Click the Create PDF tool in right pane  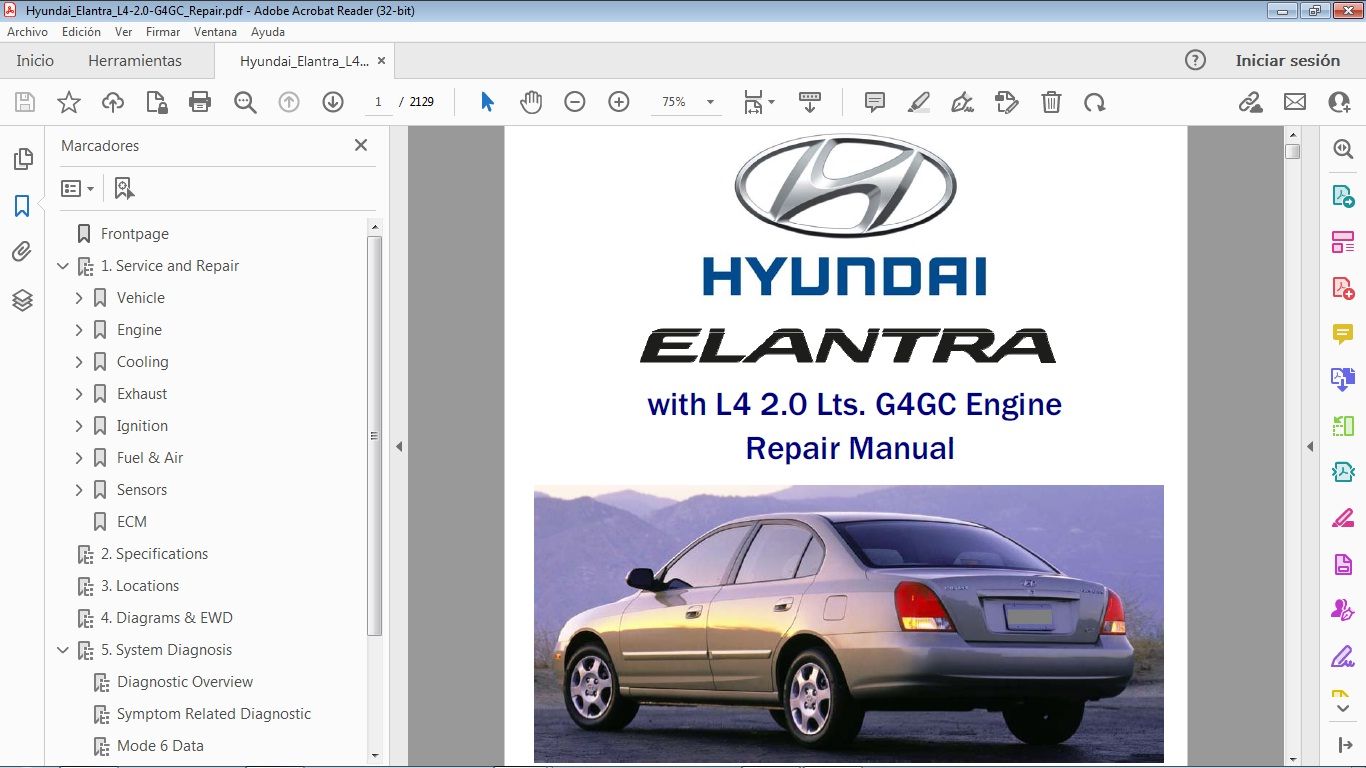(x=1343, y=288)
